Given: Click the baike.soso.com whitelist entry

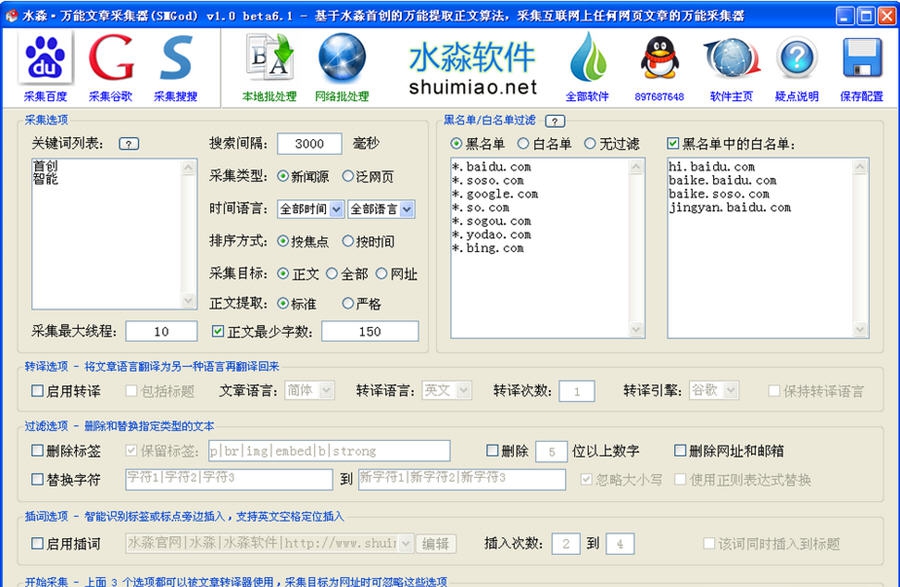Looking at the screenshot, I should pyautogui.click(x=719, y=194).
